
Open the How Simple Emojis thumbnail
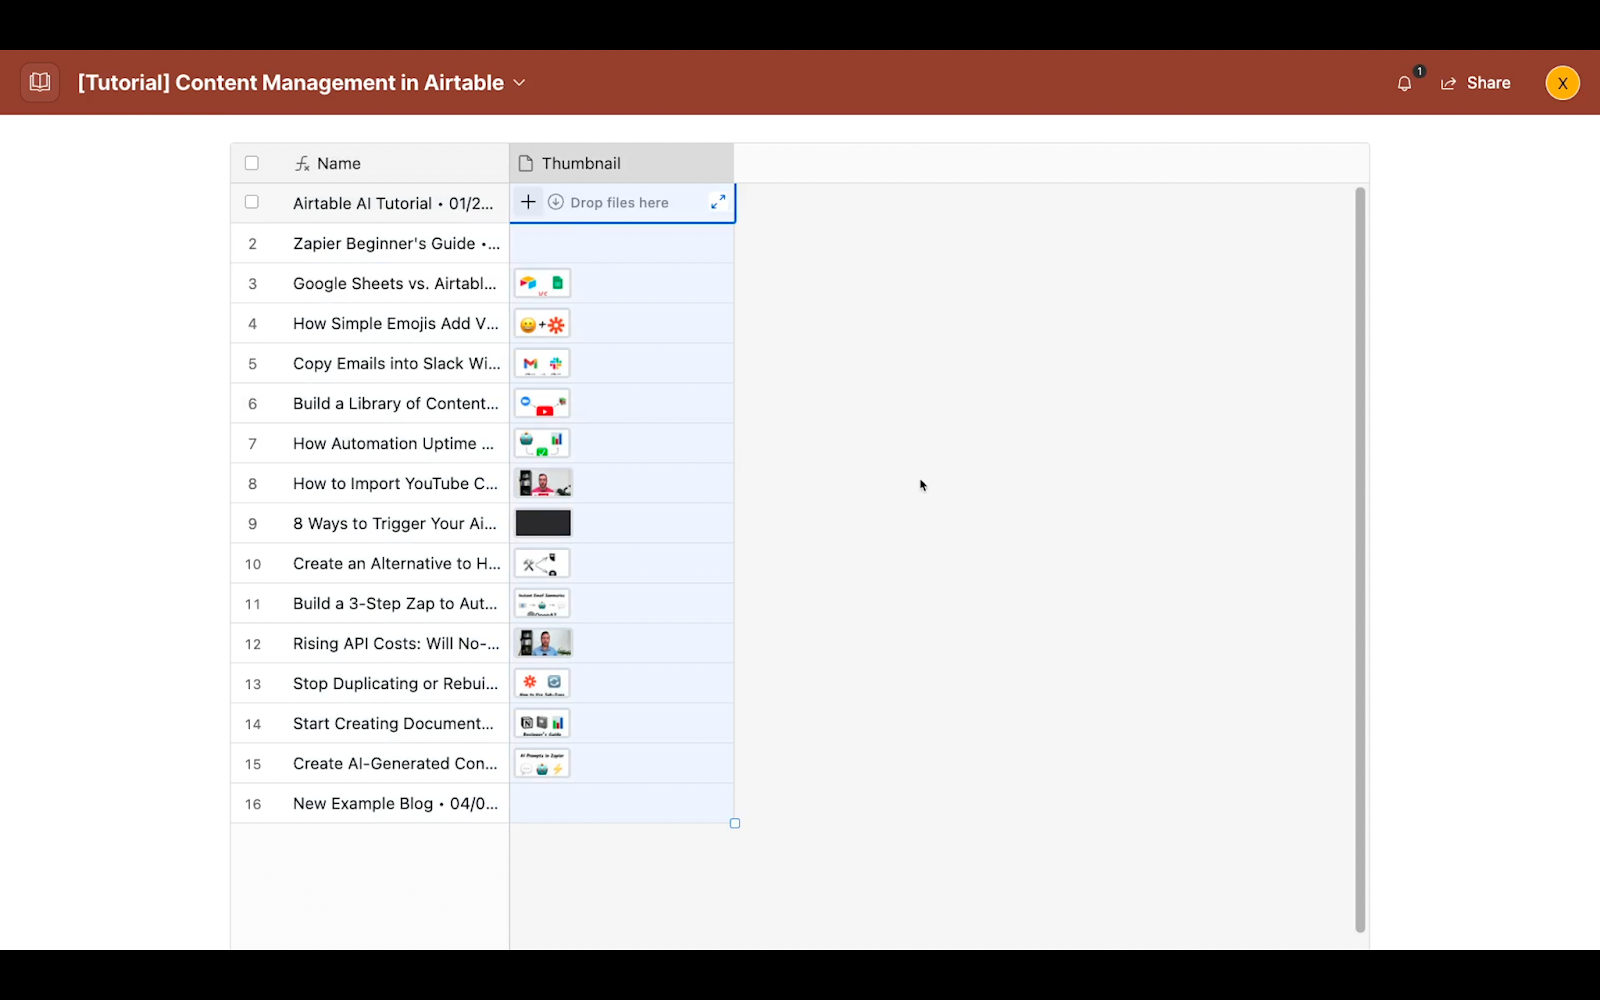coord(543,323)
